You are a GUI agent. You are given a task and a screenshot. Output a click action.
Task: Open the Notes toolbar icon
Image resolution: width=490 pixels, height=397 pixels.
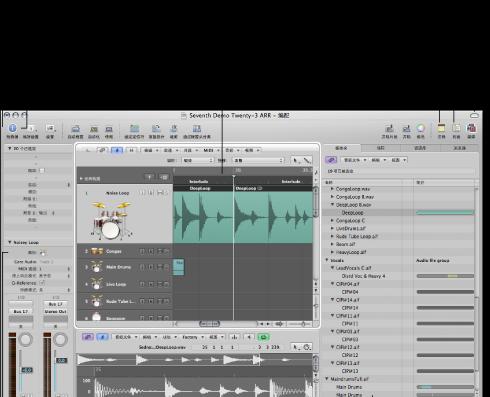tap(441, 128)
